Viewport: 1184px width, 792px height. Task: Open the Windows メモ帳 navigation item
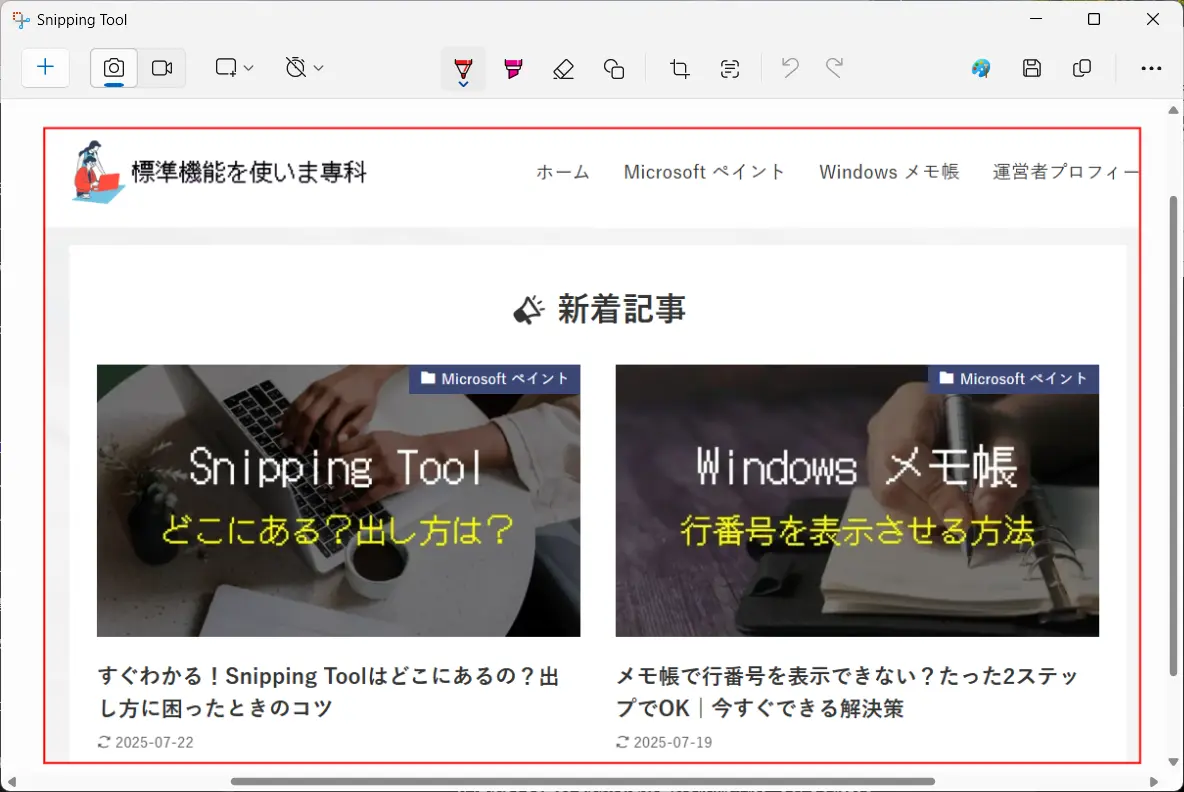[889, 172]
